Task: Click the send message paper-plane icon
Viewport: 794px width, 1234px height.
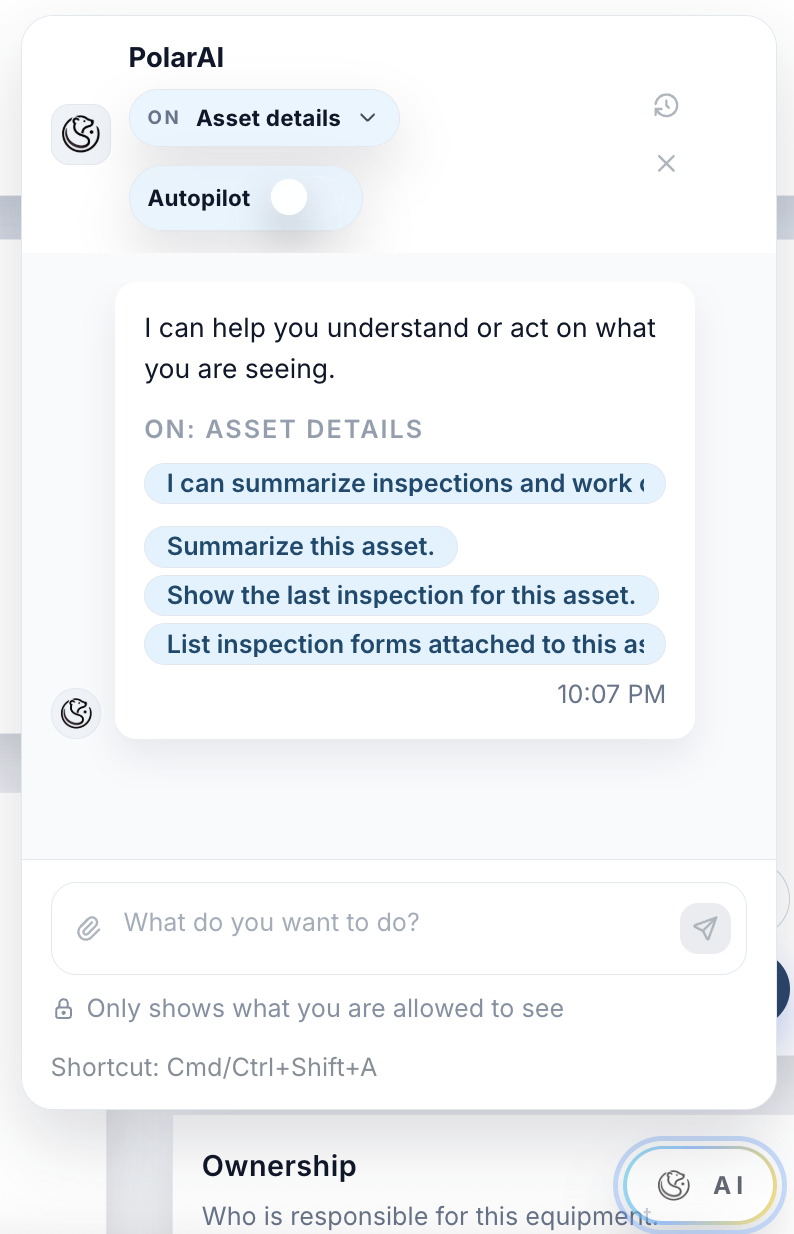Action: (x=705, y=928)
